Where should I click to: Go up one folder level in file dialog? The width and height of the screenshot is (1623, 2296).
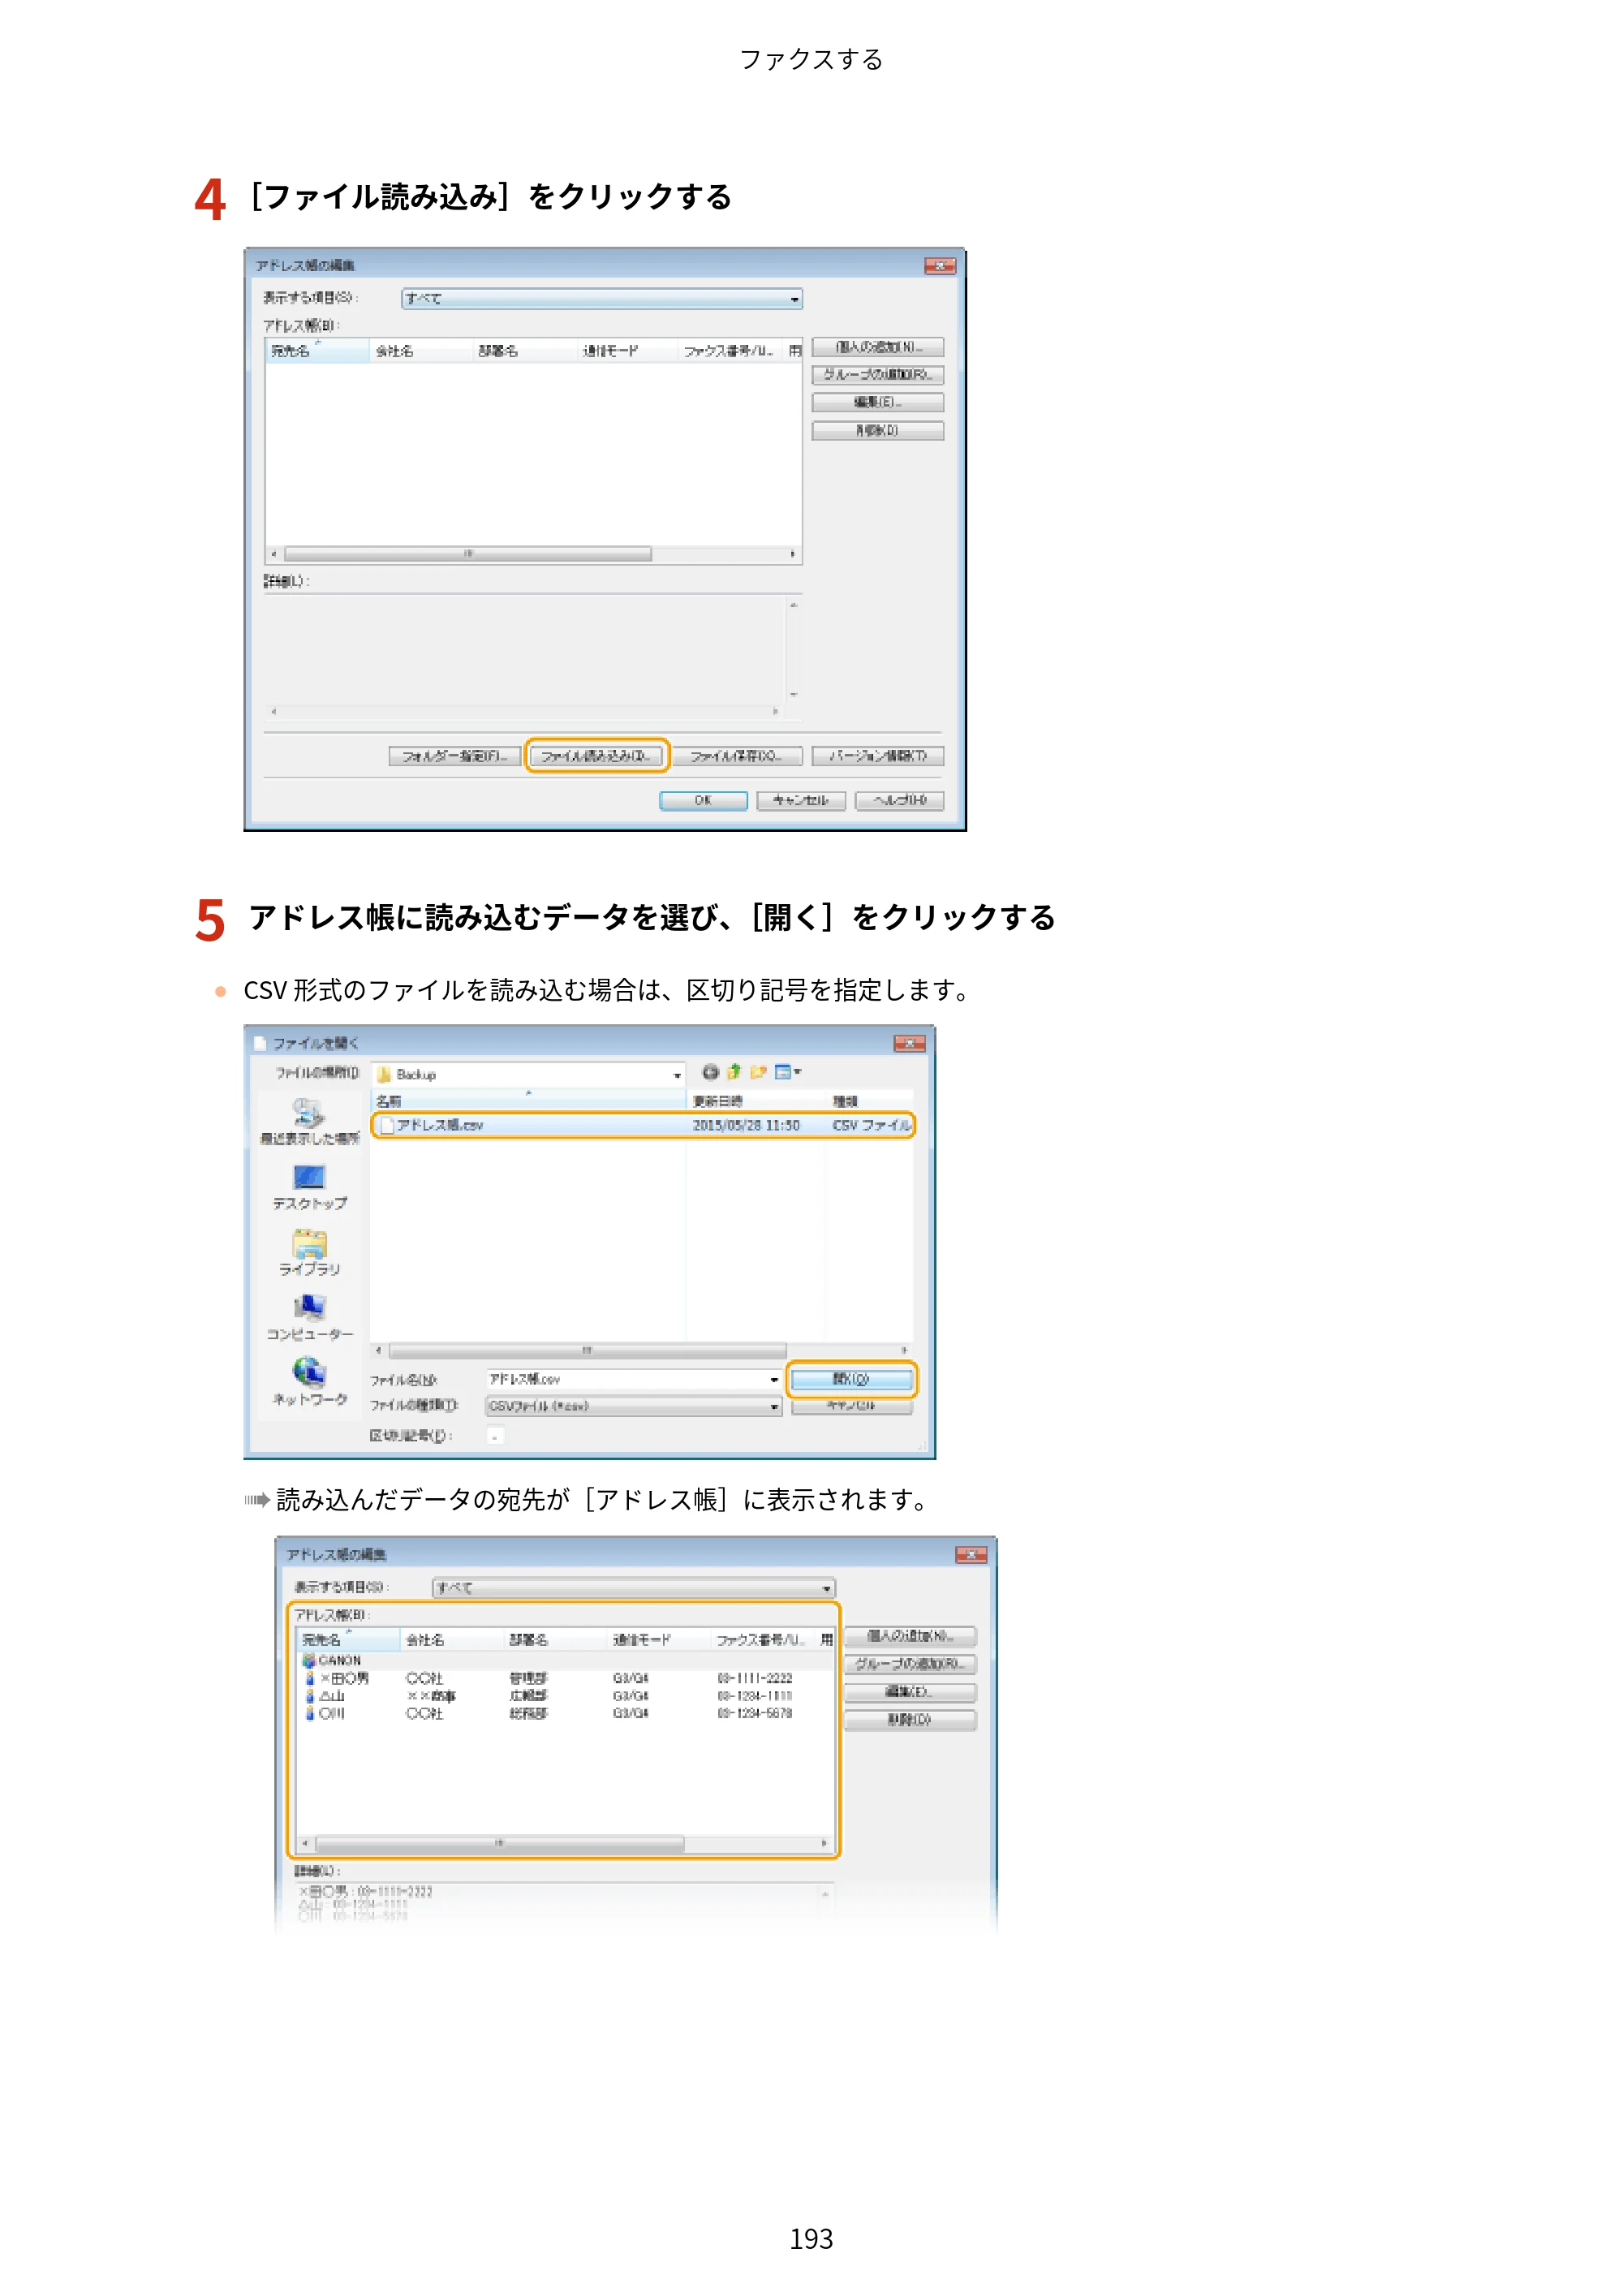coord(734,1072)
